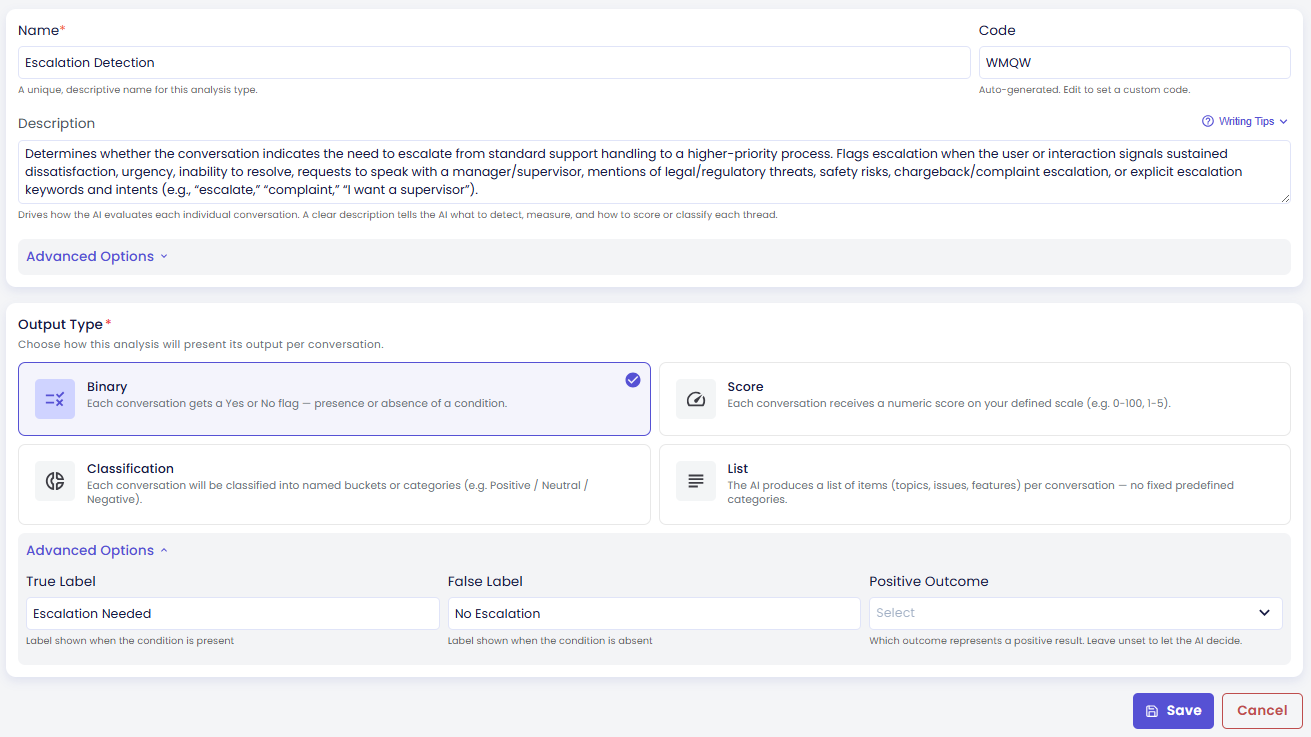Click the True Label input field
1311x737 pixels.
point(233,613)
